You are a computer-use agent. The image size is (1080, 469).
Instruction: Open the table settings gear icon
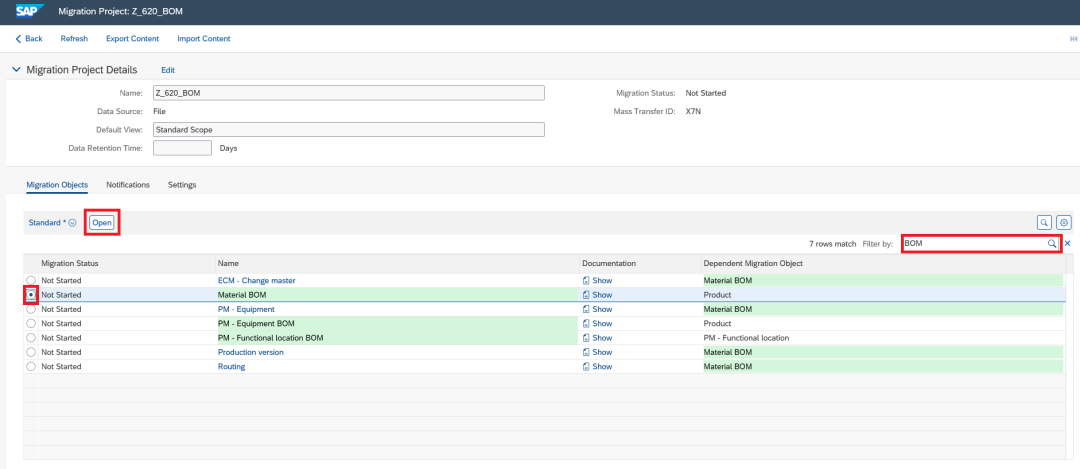pos(1064,222)
